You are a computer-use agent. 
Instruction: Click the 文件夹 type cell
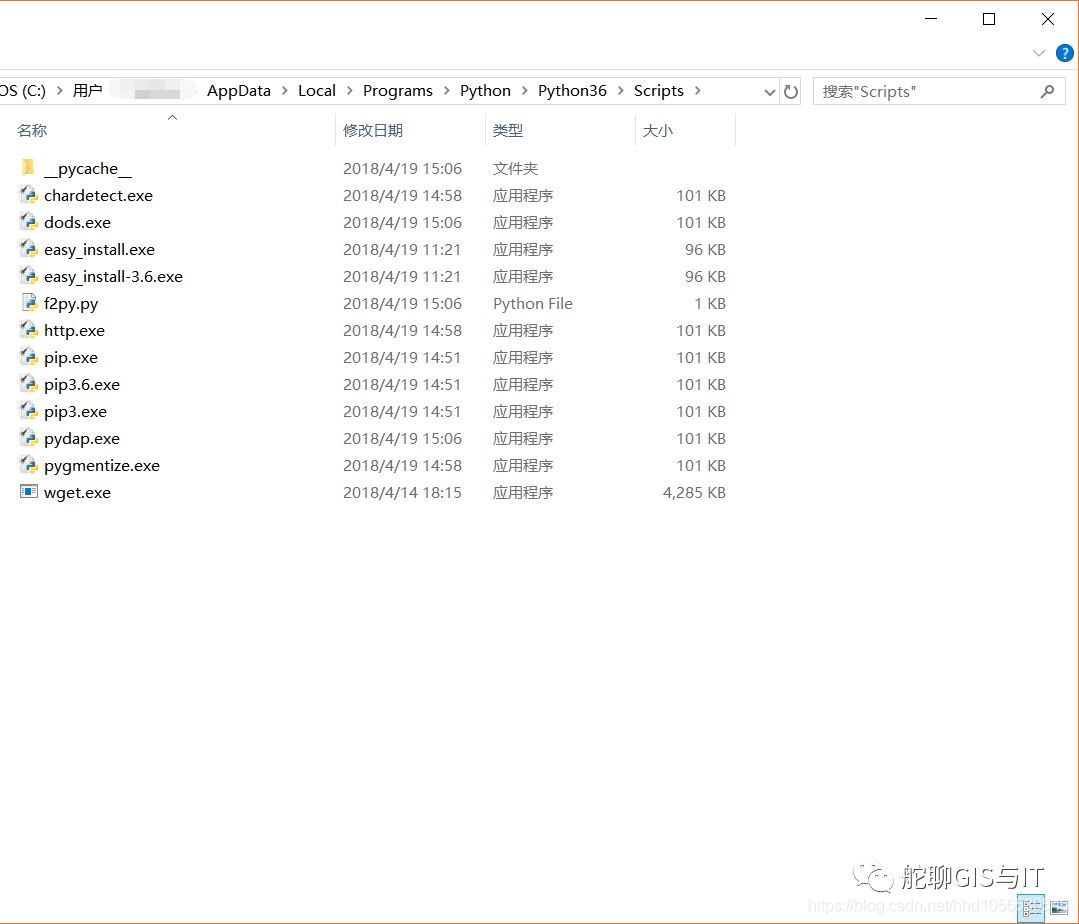coord(515,169)
